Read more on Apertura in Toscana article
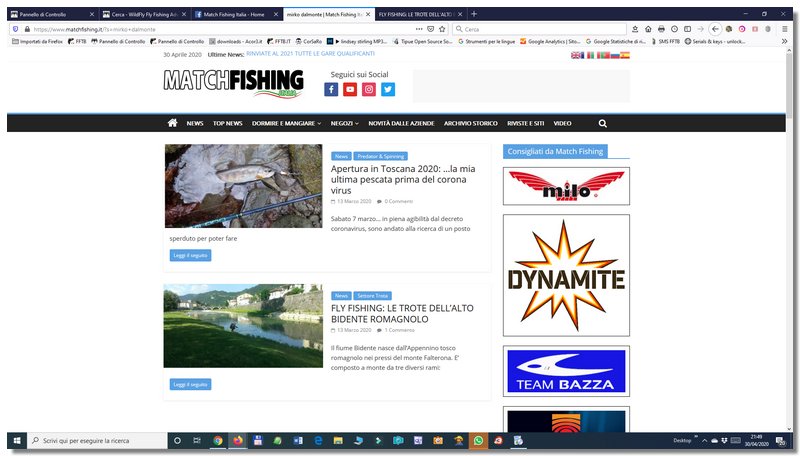 [190, 255]
